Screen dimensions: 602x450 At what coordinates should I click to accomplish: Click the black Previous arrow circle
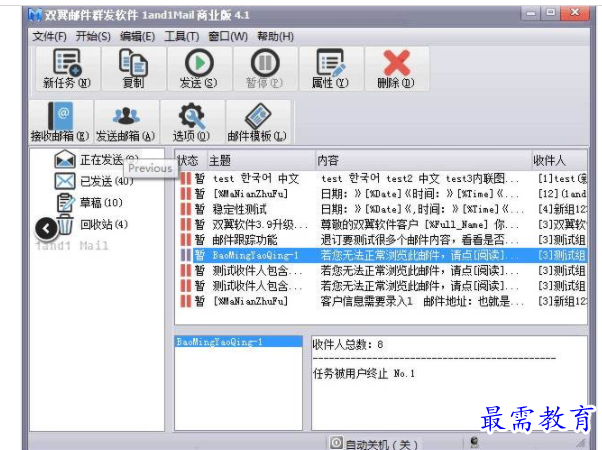coord(46,229)
